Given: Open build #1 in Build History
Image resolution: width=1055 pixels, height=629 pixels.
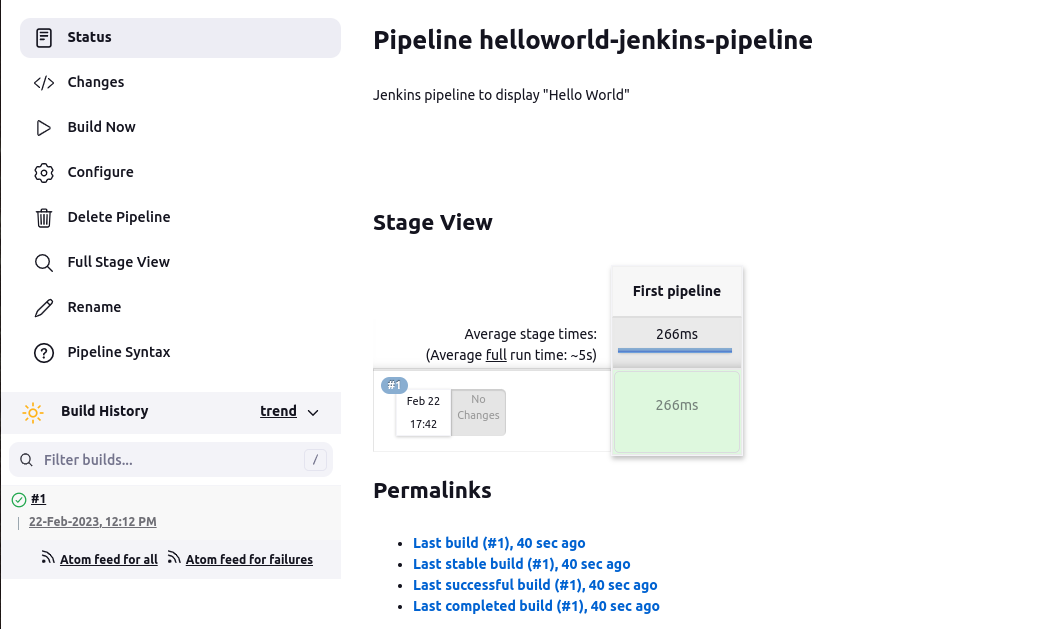Looking at the screenshot, I should (x=38, y=499).
